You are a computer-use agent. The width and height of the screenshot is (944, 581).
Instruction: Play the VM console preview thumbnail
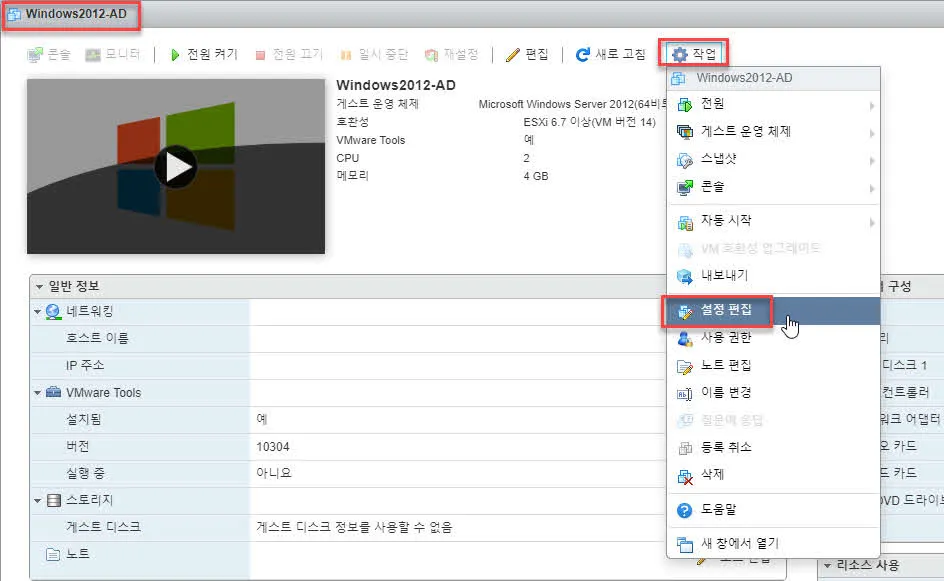pos(176,167)
